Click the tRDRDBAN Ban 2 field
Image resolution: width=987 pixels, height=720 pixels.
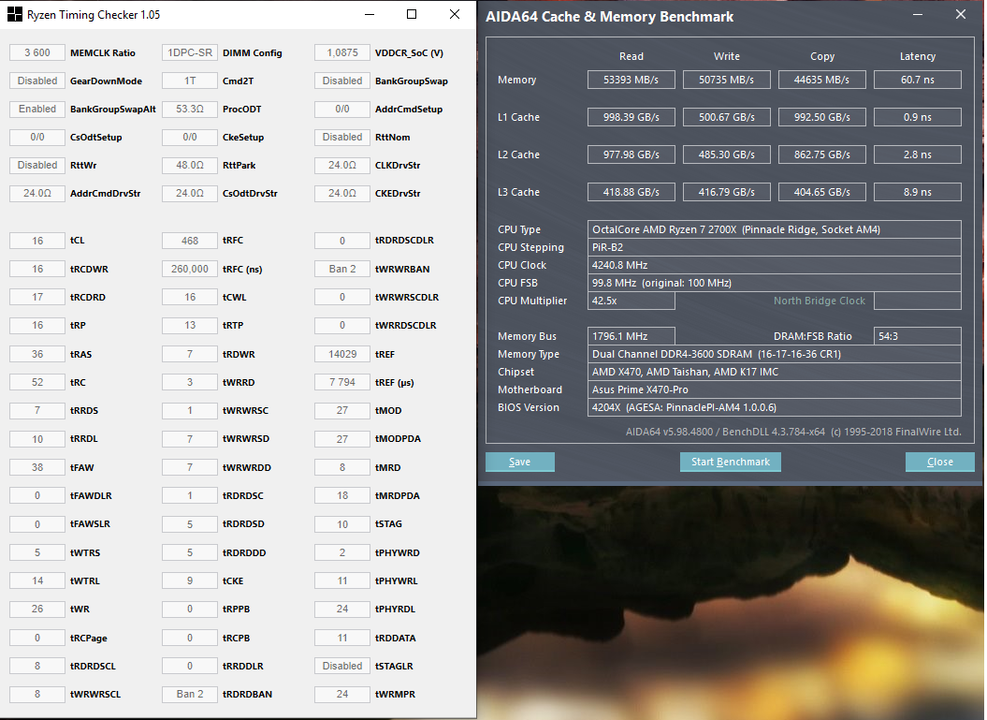(189, 694)
